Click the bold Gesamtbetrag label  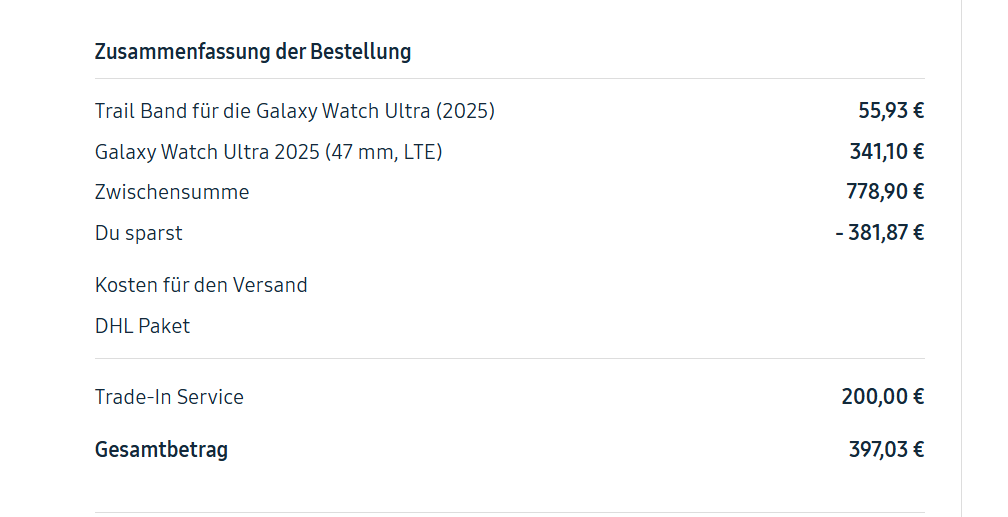161,450
